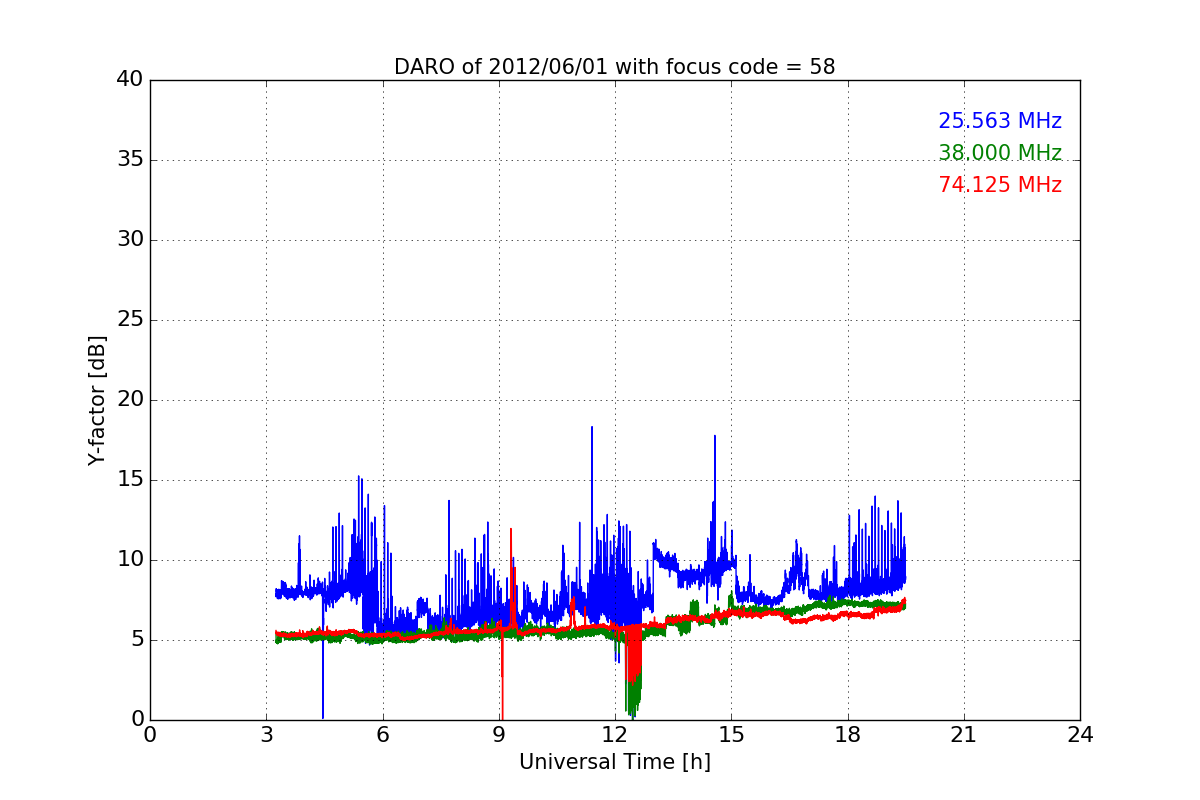Click the x-axis tick label 12
This screenshot has width=1200, height=800.
tap(615, 734)
